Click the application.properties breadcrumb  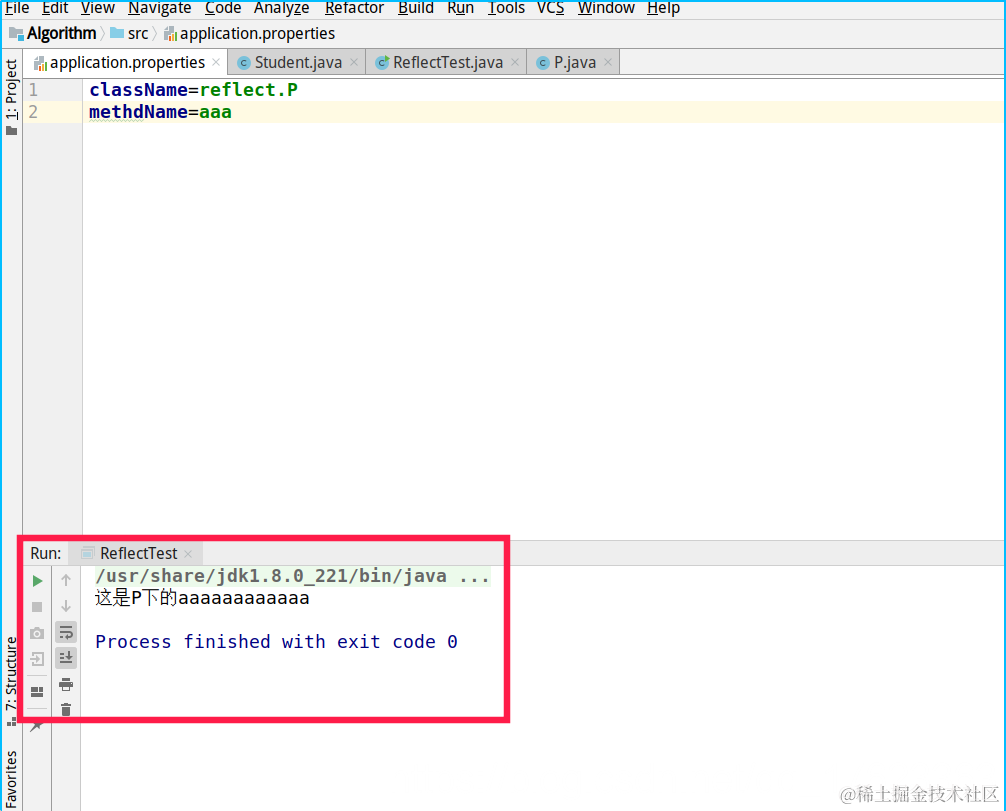(250, 33)
